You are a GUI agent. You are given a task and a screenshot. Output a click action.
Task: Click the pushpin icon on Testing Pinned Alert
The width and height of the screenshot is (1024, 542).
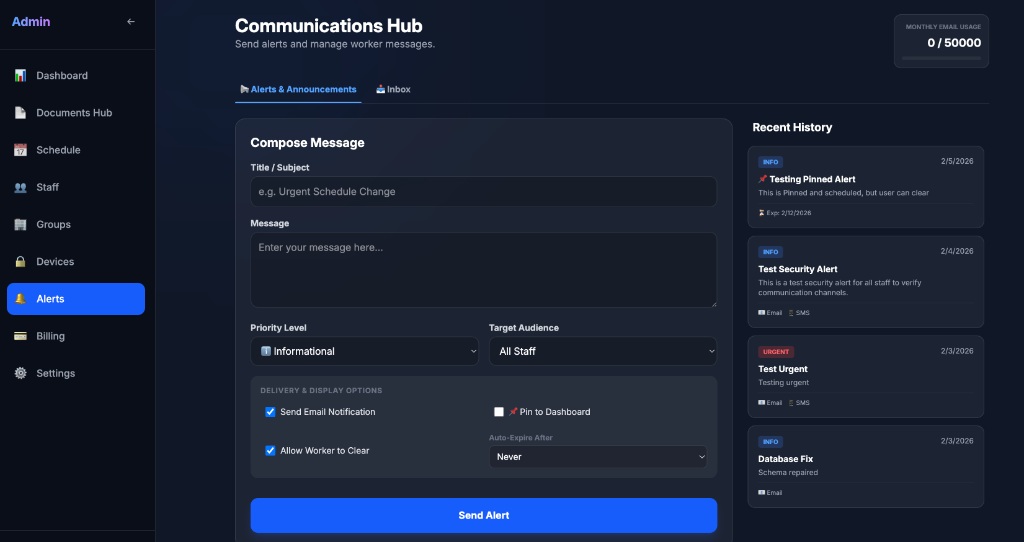[x=762, y=179]
